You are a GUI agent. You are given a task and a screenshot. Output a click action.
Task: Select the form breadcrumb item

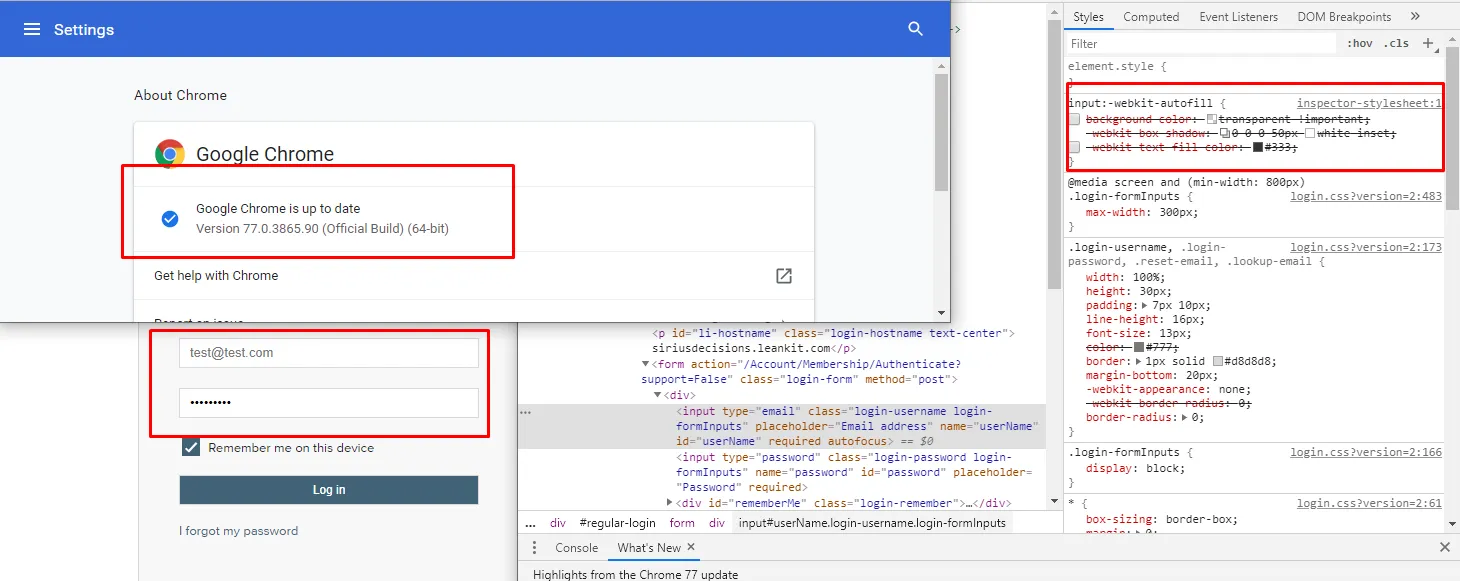pyautogui.click(x=682, y=523)
